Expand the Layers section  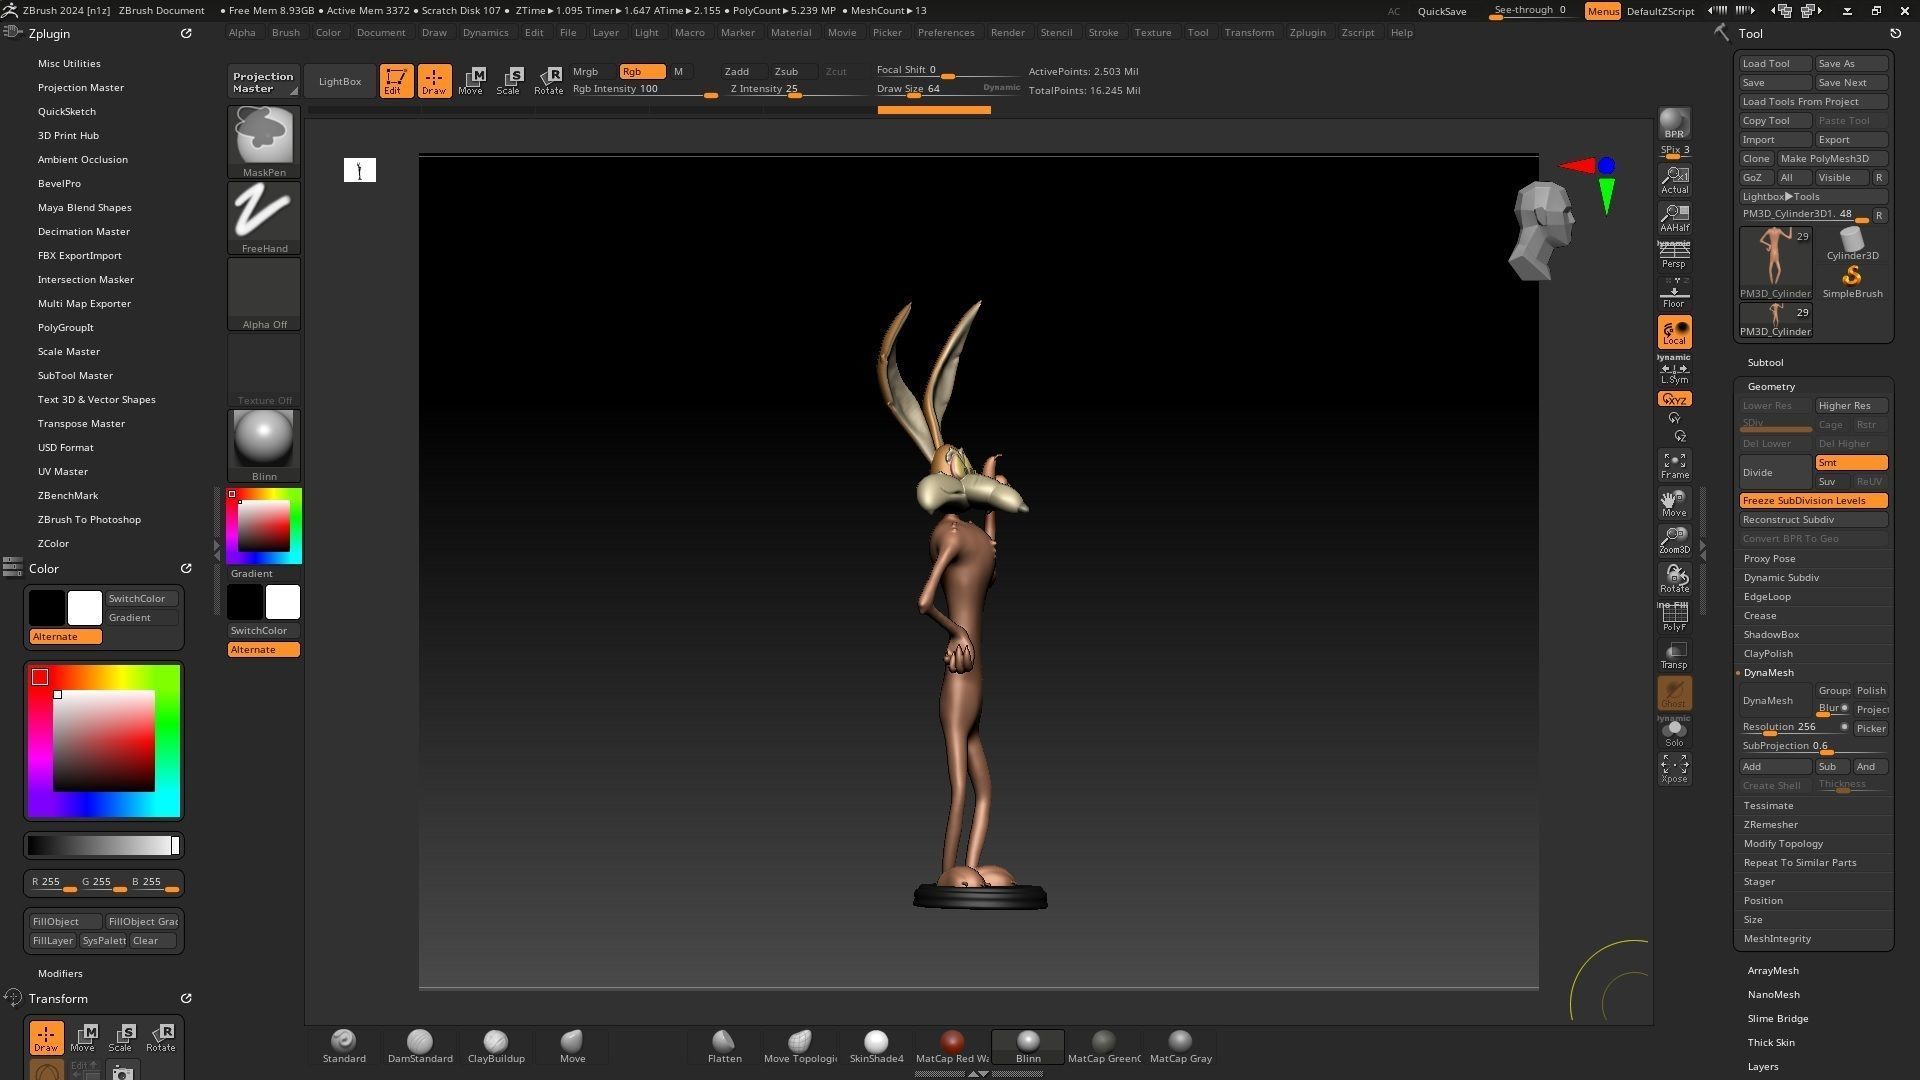point(1762,1066)
